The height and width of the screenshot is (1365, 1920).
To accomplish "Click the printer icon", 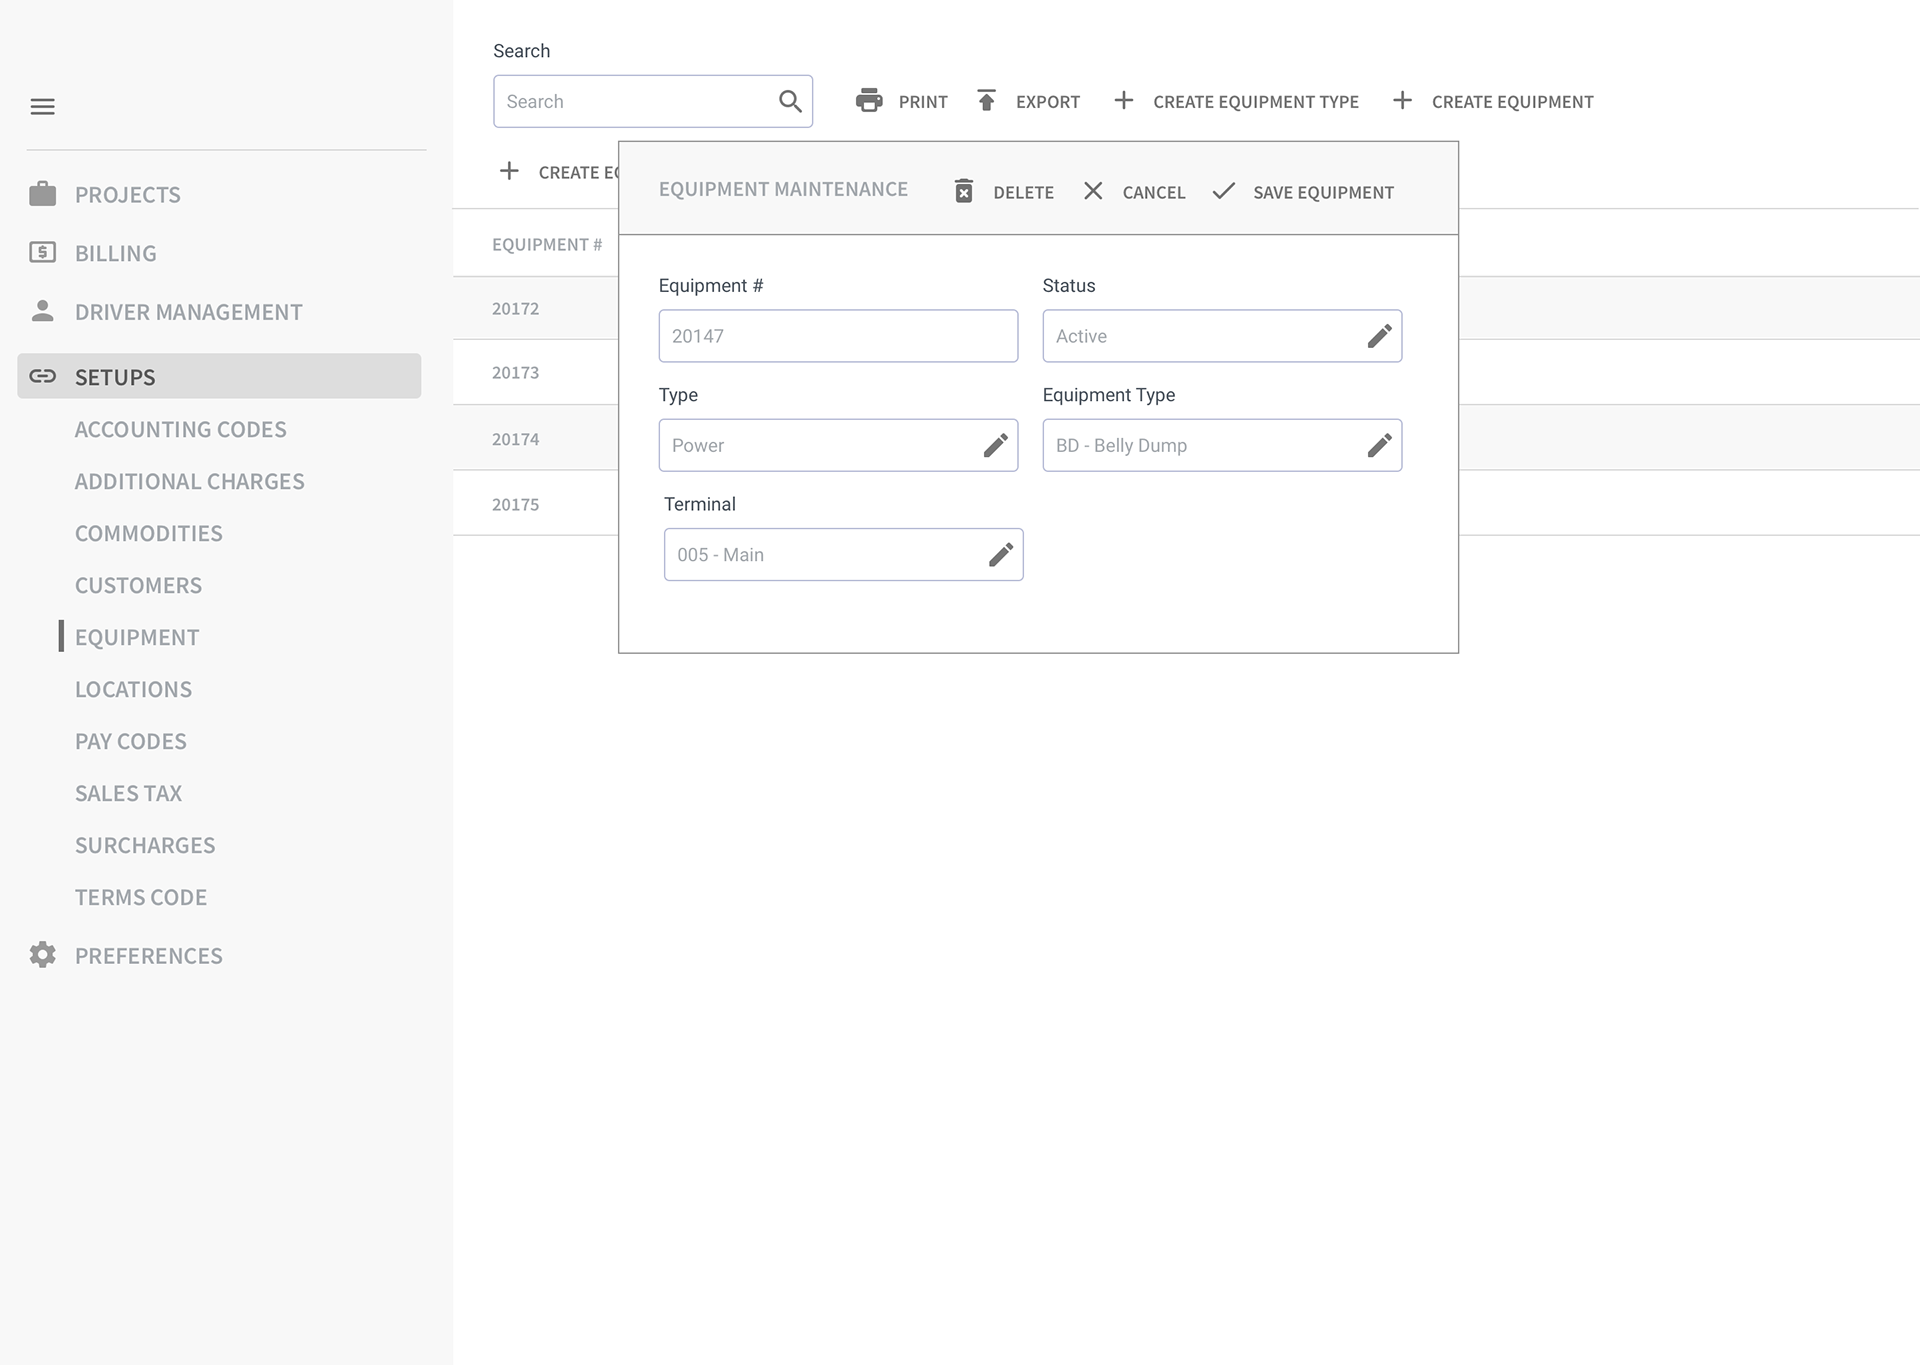I will pyautogui.click(x=869, y=100).
